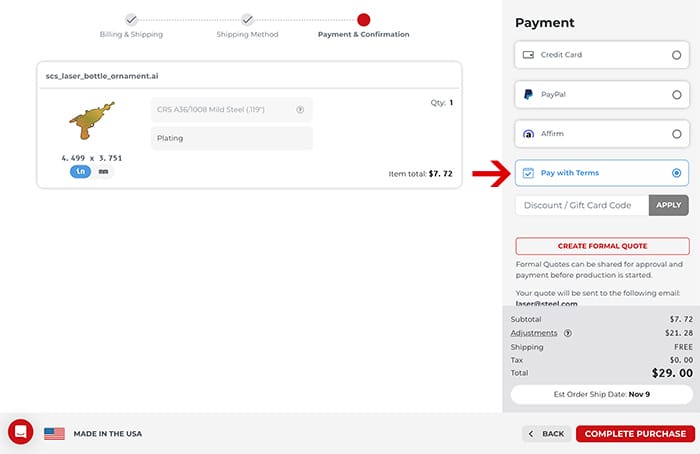Screen dimensions: 700x454
Task: Open the red chat support bubble
Action: [20, 432]
